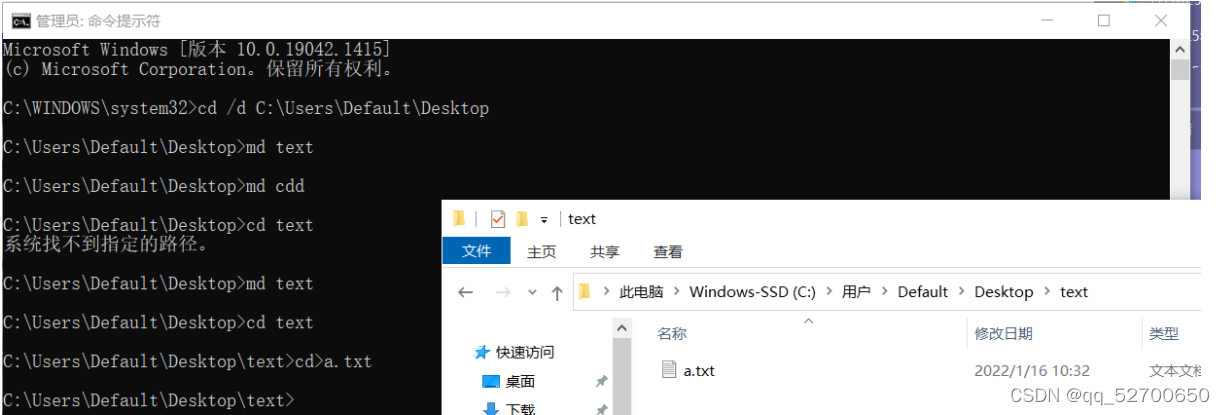Click the folder icon in address bar
The height and width of the screenshot is (415, 1225).
pyautogui.click(x=586, y=292)
